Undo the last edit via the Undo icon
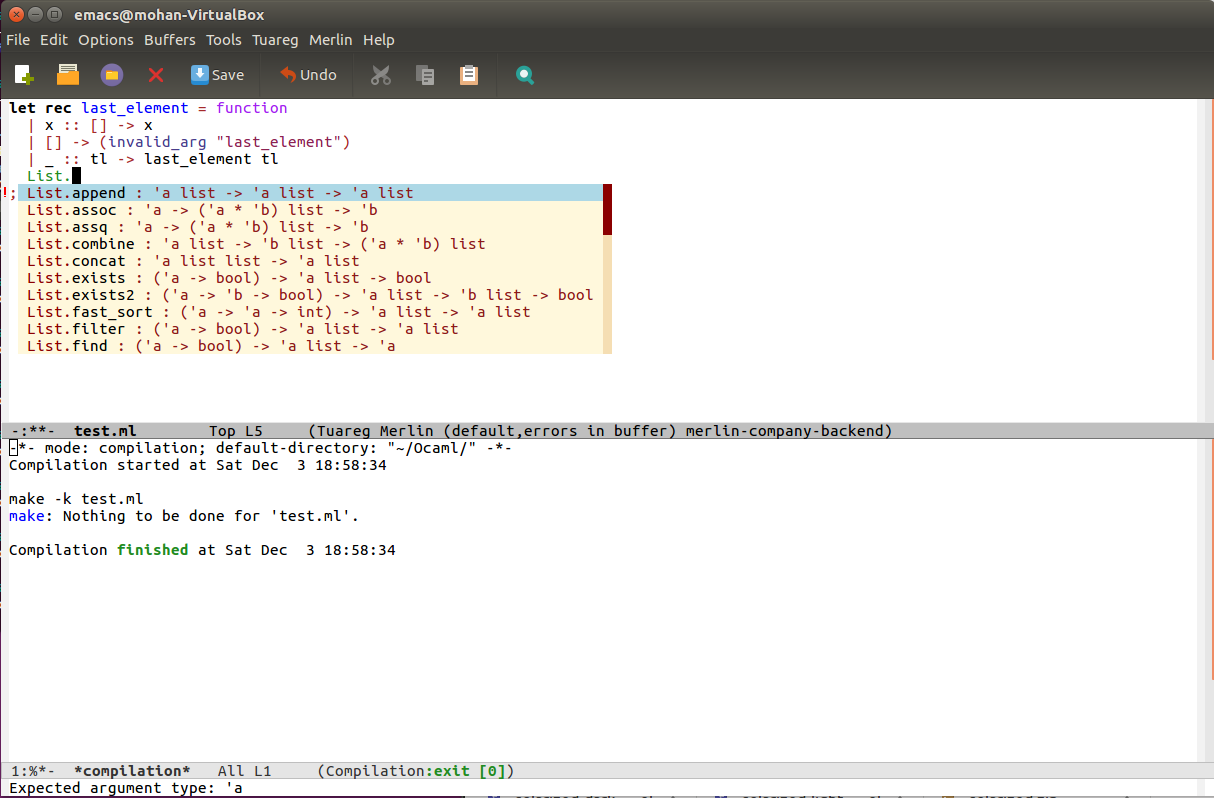This screenshot has width=1214, height=798. [307, 74]
